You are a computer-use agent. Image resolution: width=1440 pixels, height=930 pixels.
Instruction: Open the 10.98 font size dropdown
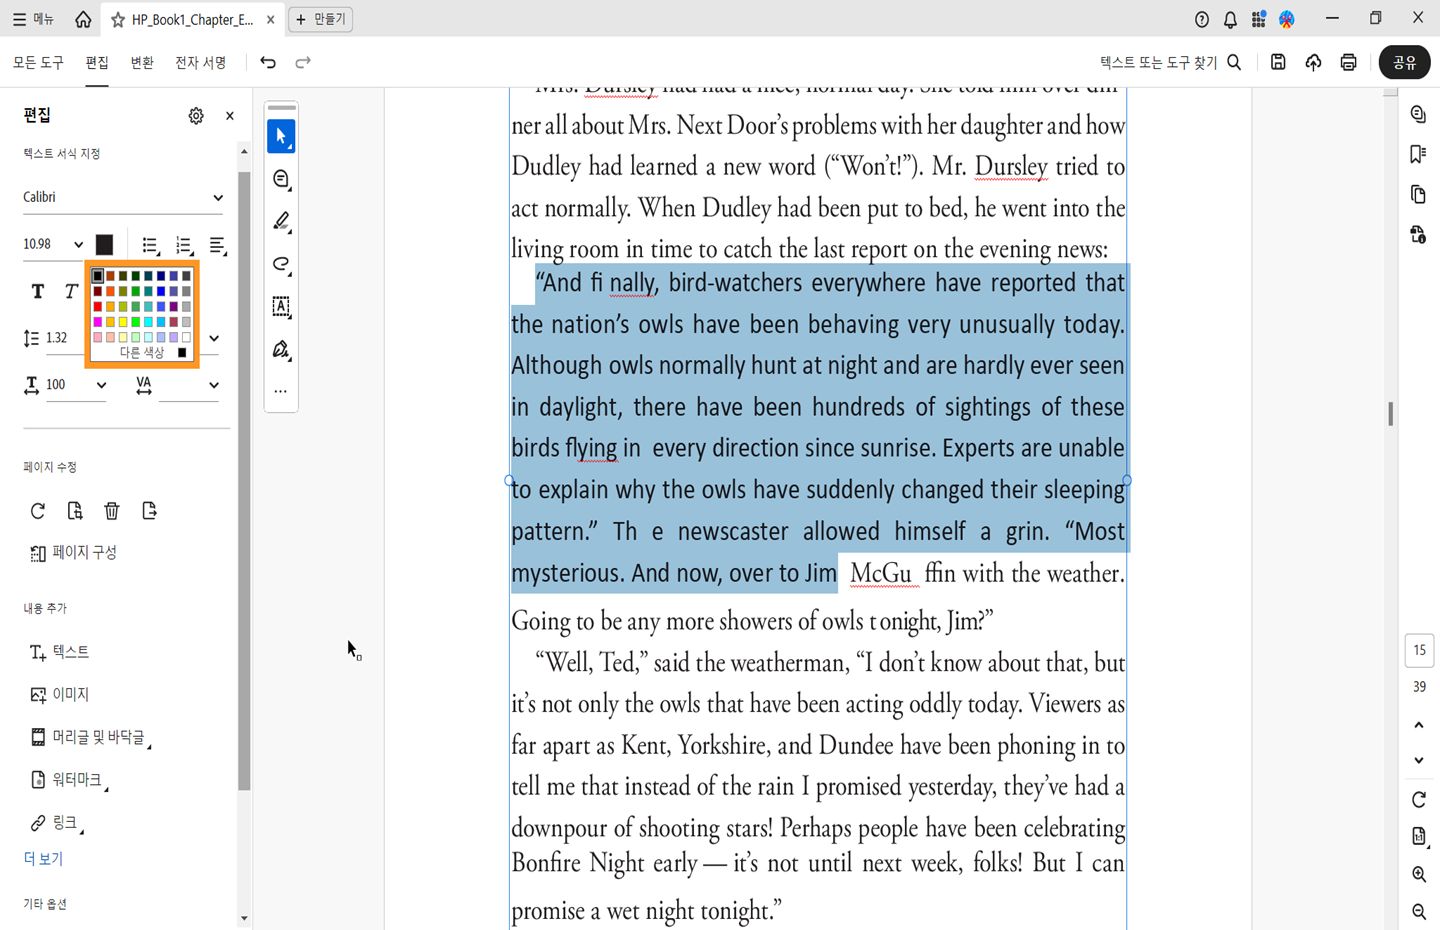point(78,245)
